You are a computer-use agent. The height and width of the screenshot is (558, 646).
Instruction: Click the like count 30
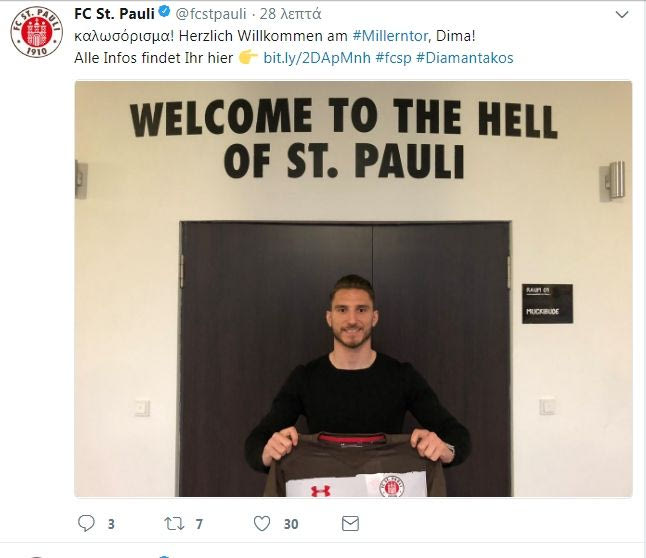click(x=291, y=524)
